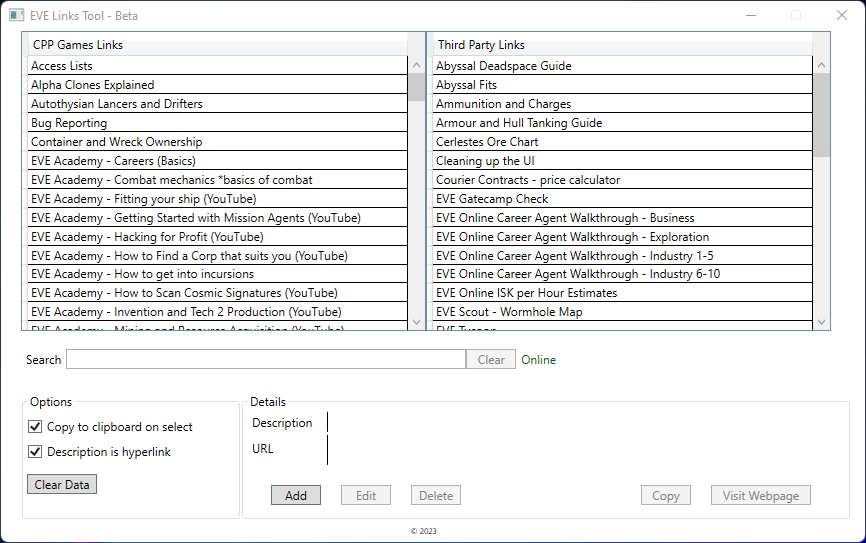The width and height of the screenshot is (866, 543).
Task: Select Career Agent Walkthrough - Industry 6-10
Action: pos(622,273)
